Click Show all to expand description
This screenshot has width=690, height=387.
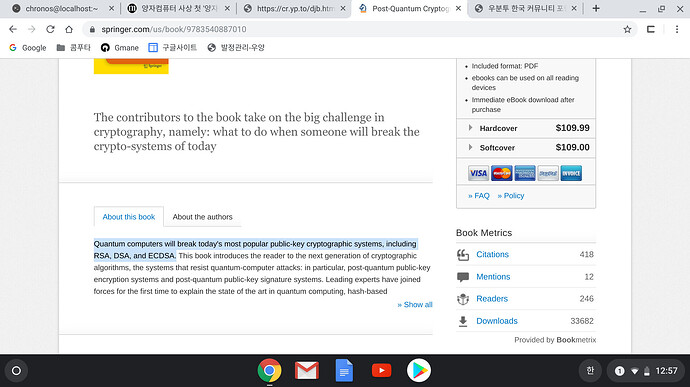coord(415,304)
